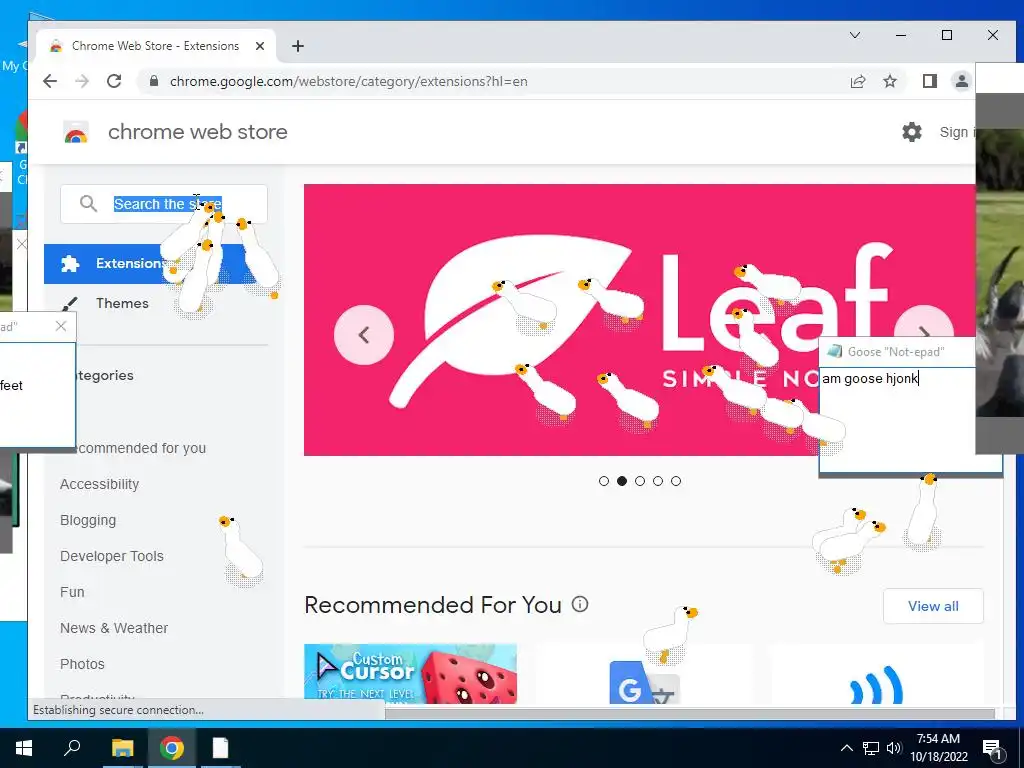Select the fifth carousel dot

pos(676,481)
